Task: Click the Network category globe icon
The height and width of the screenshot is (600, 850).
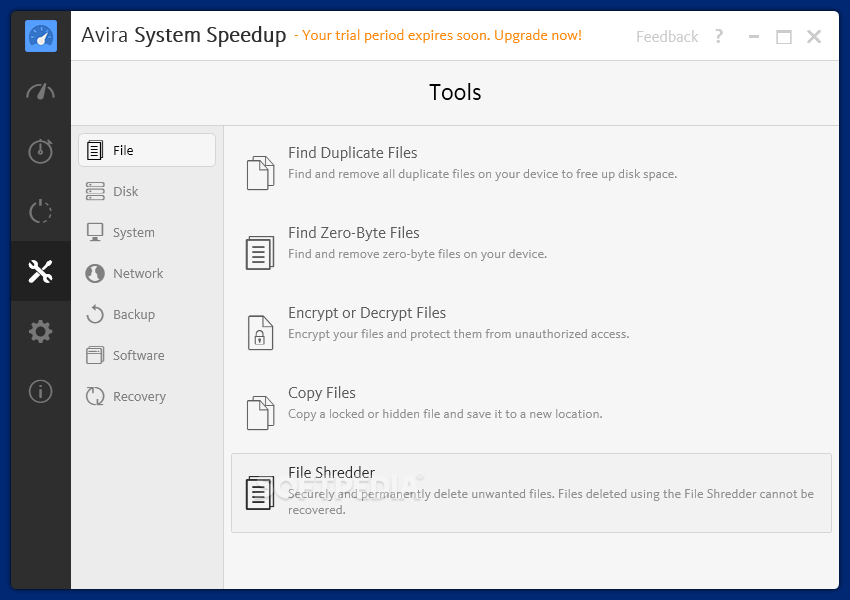Action: pyautogui.click(x=95, y=273)
